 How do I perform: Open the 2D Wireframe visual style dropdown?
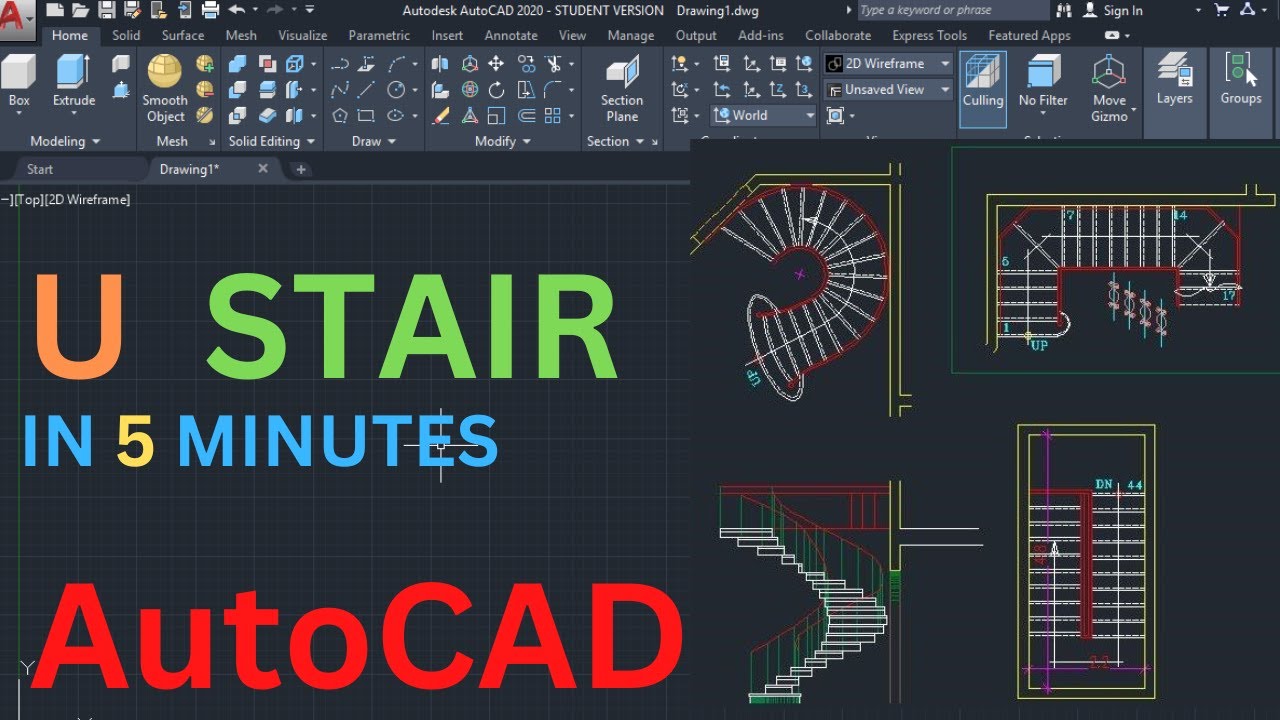click(889, 63)
